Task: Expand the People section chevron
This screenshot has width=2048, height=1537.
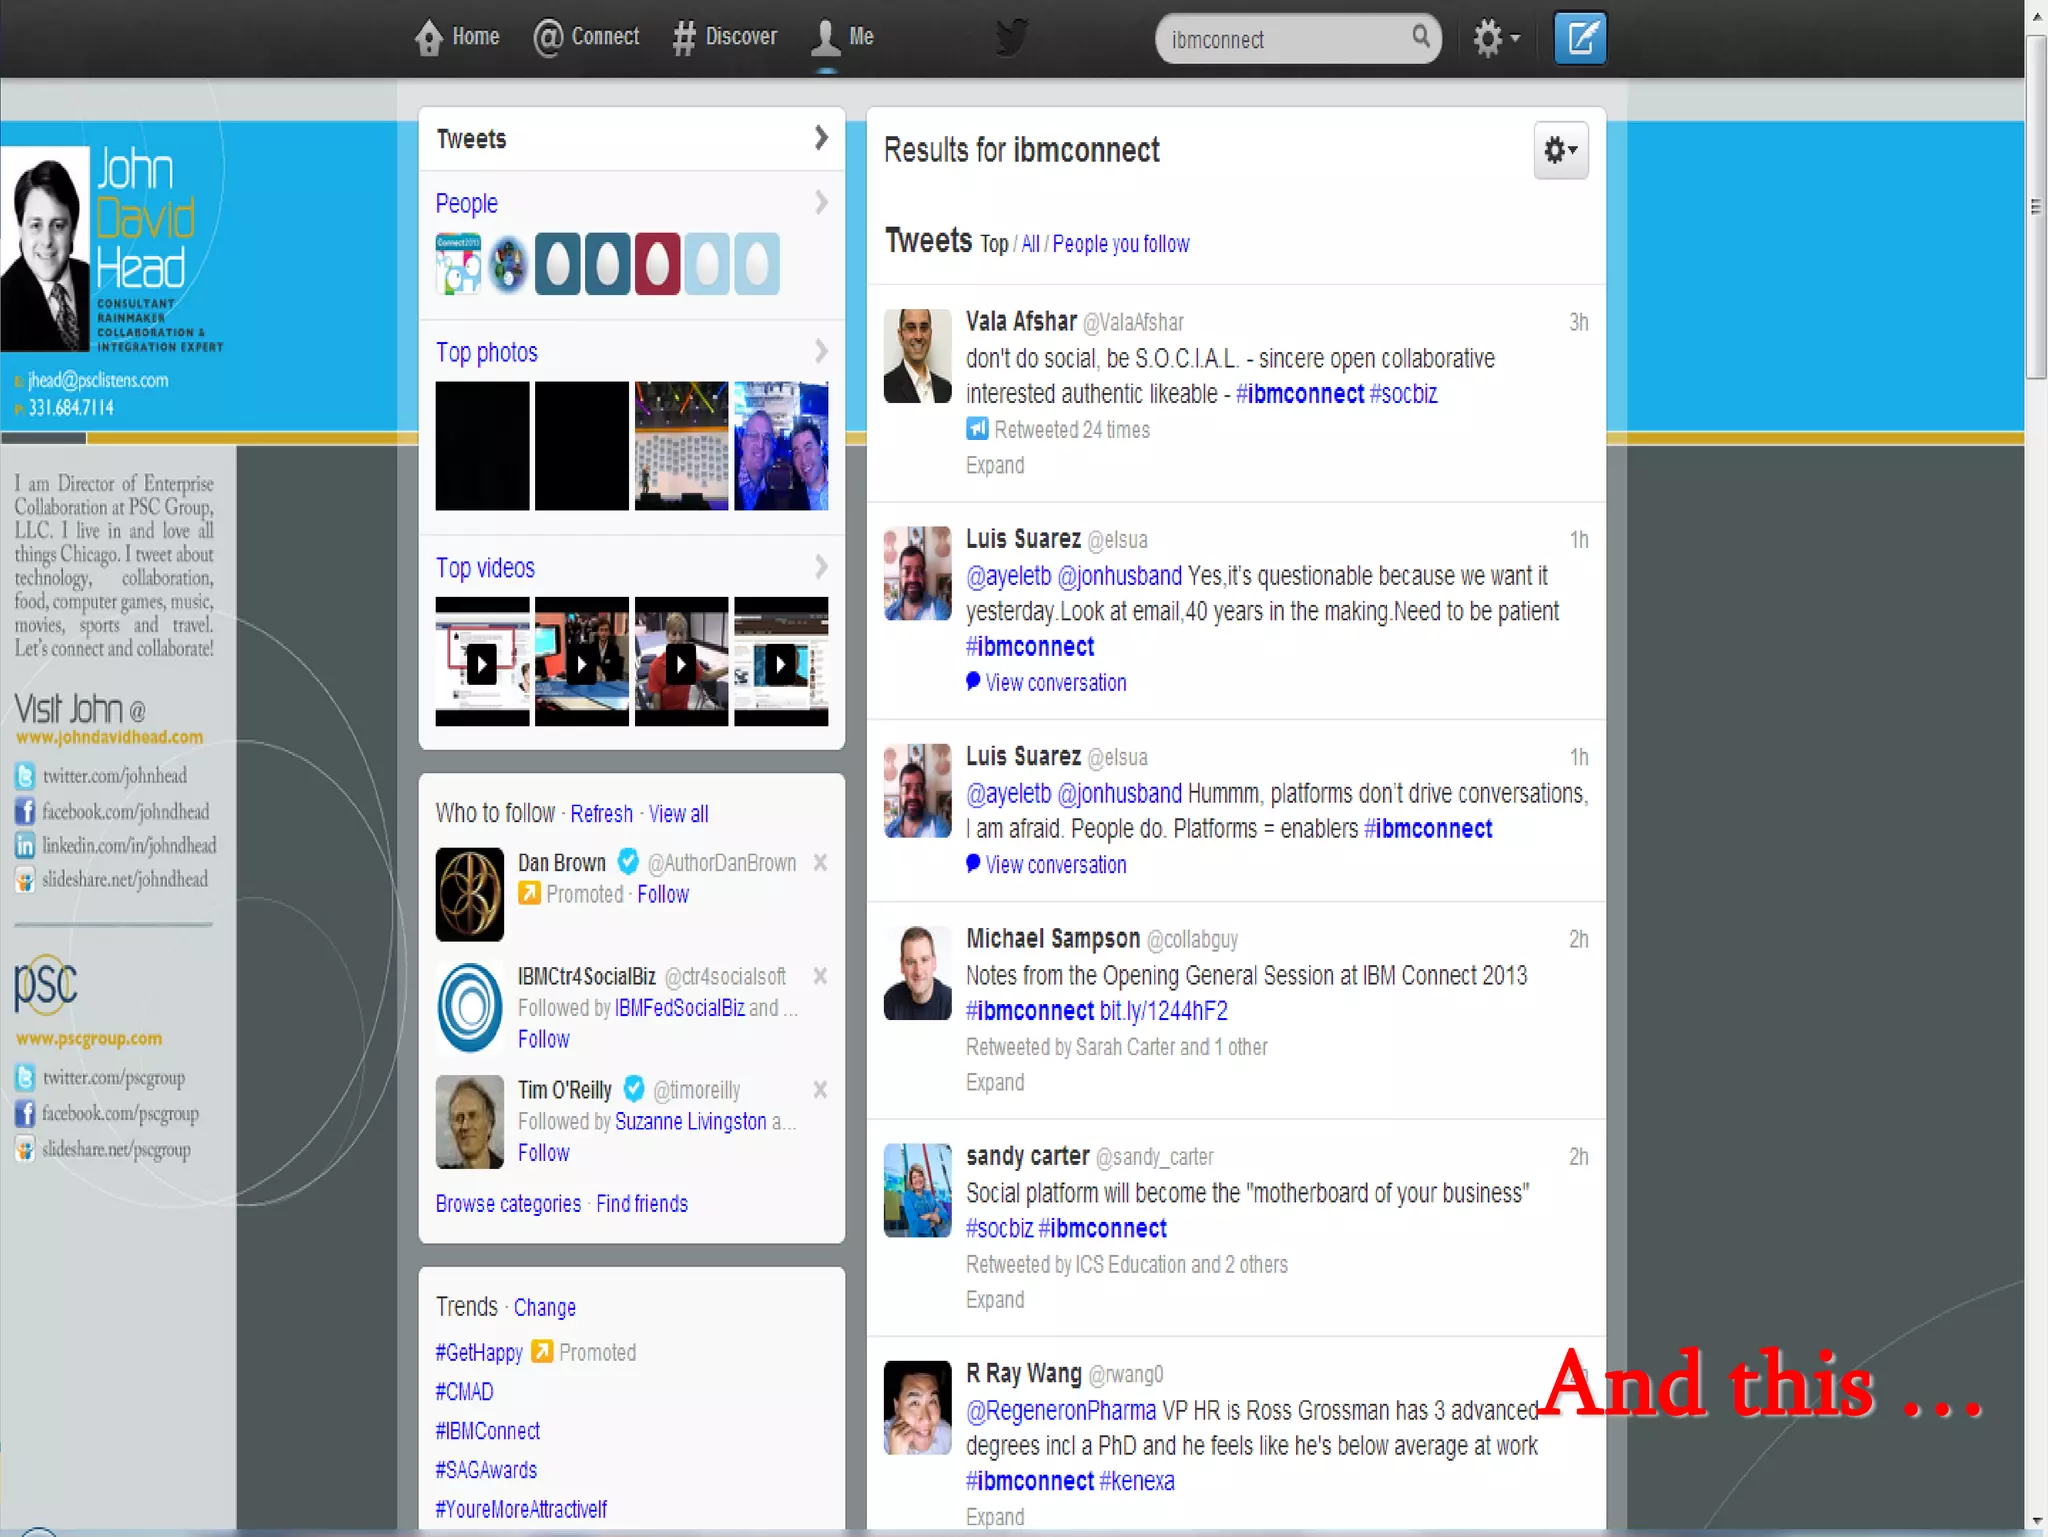Action: (821, 203)
